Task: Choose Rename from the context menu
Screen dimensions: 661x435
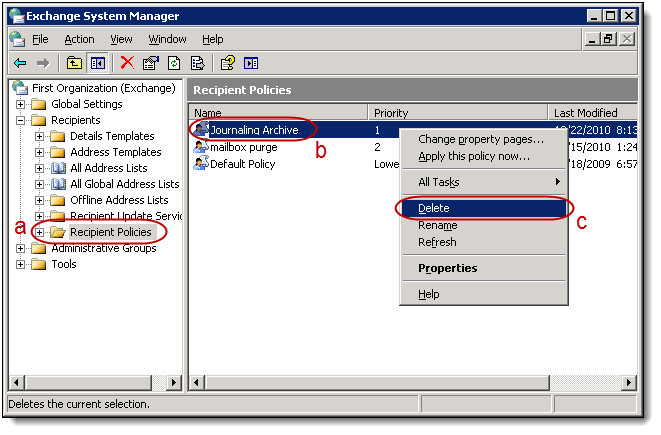Action: (x=484, y=226)
